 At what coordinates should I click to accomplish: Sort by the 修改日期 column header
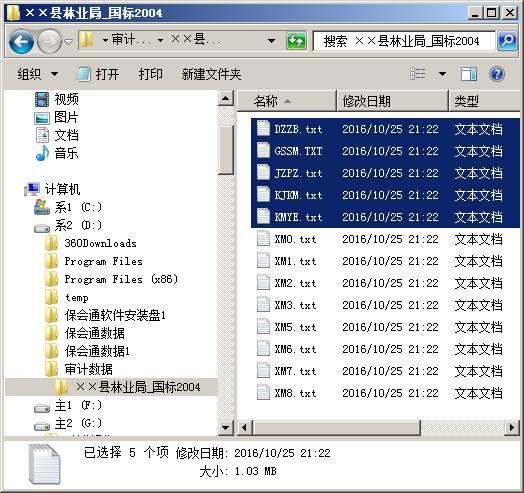[x=392, y=101]
